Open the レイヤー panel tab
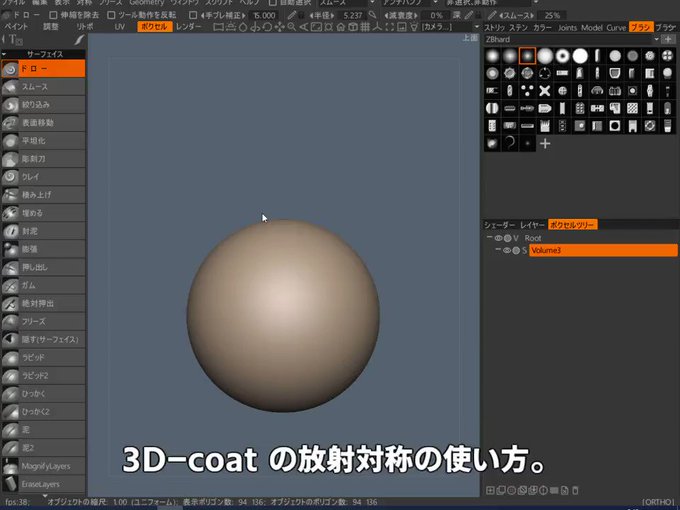Viewport: 680px width, 510px height. click(532, 225)
